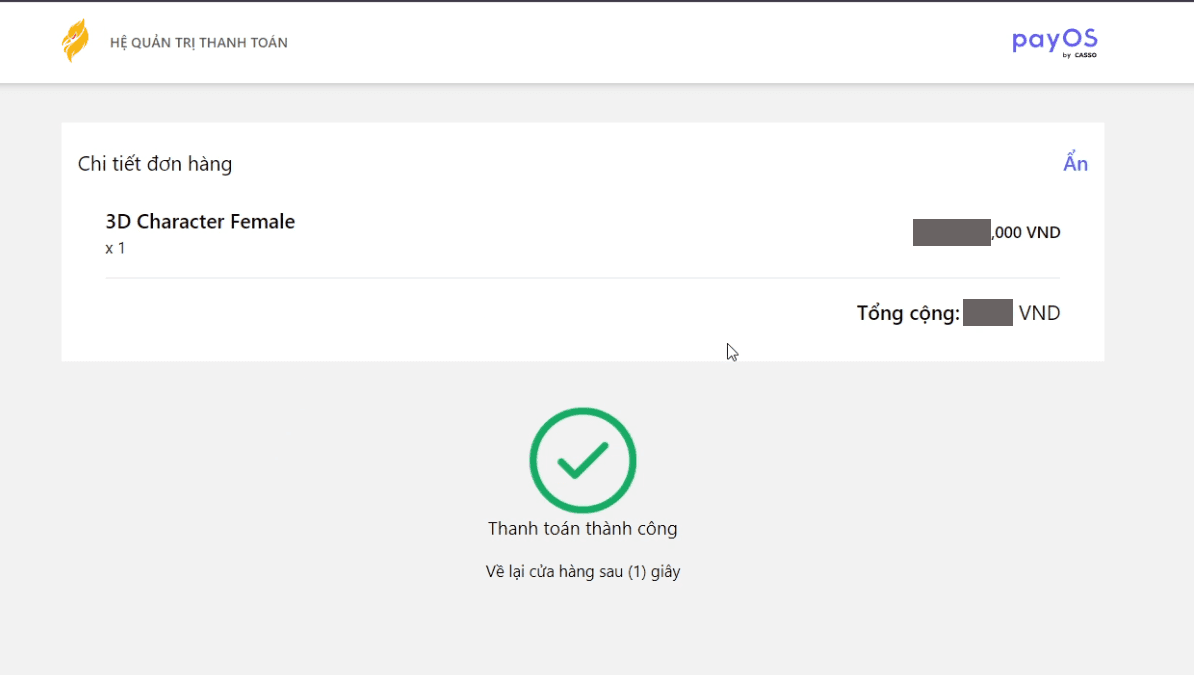Click the ,000 VND price suffix text
Viewport: 1194px width, 675px height.
1026,232
